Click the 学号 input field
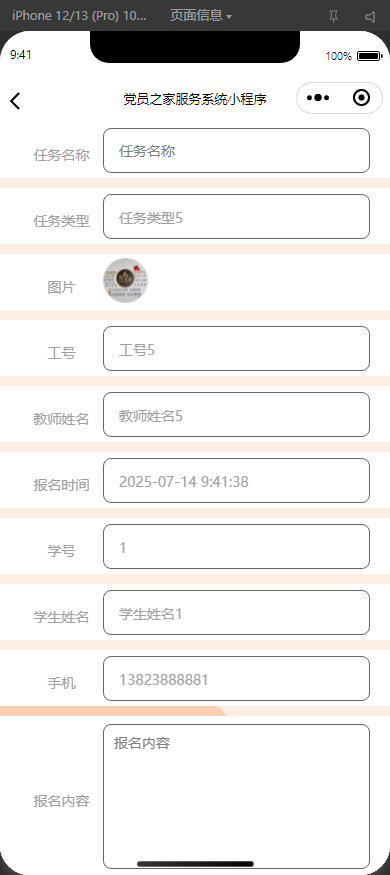Screen dimensions: 390x875 click(237, 546)
